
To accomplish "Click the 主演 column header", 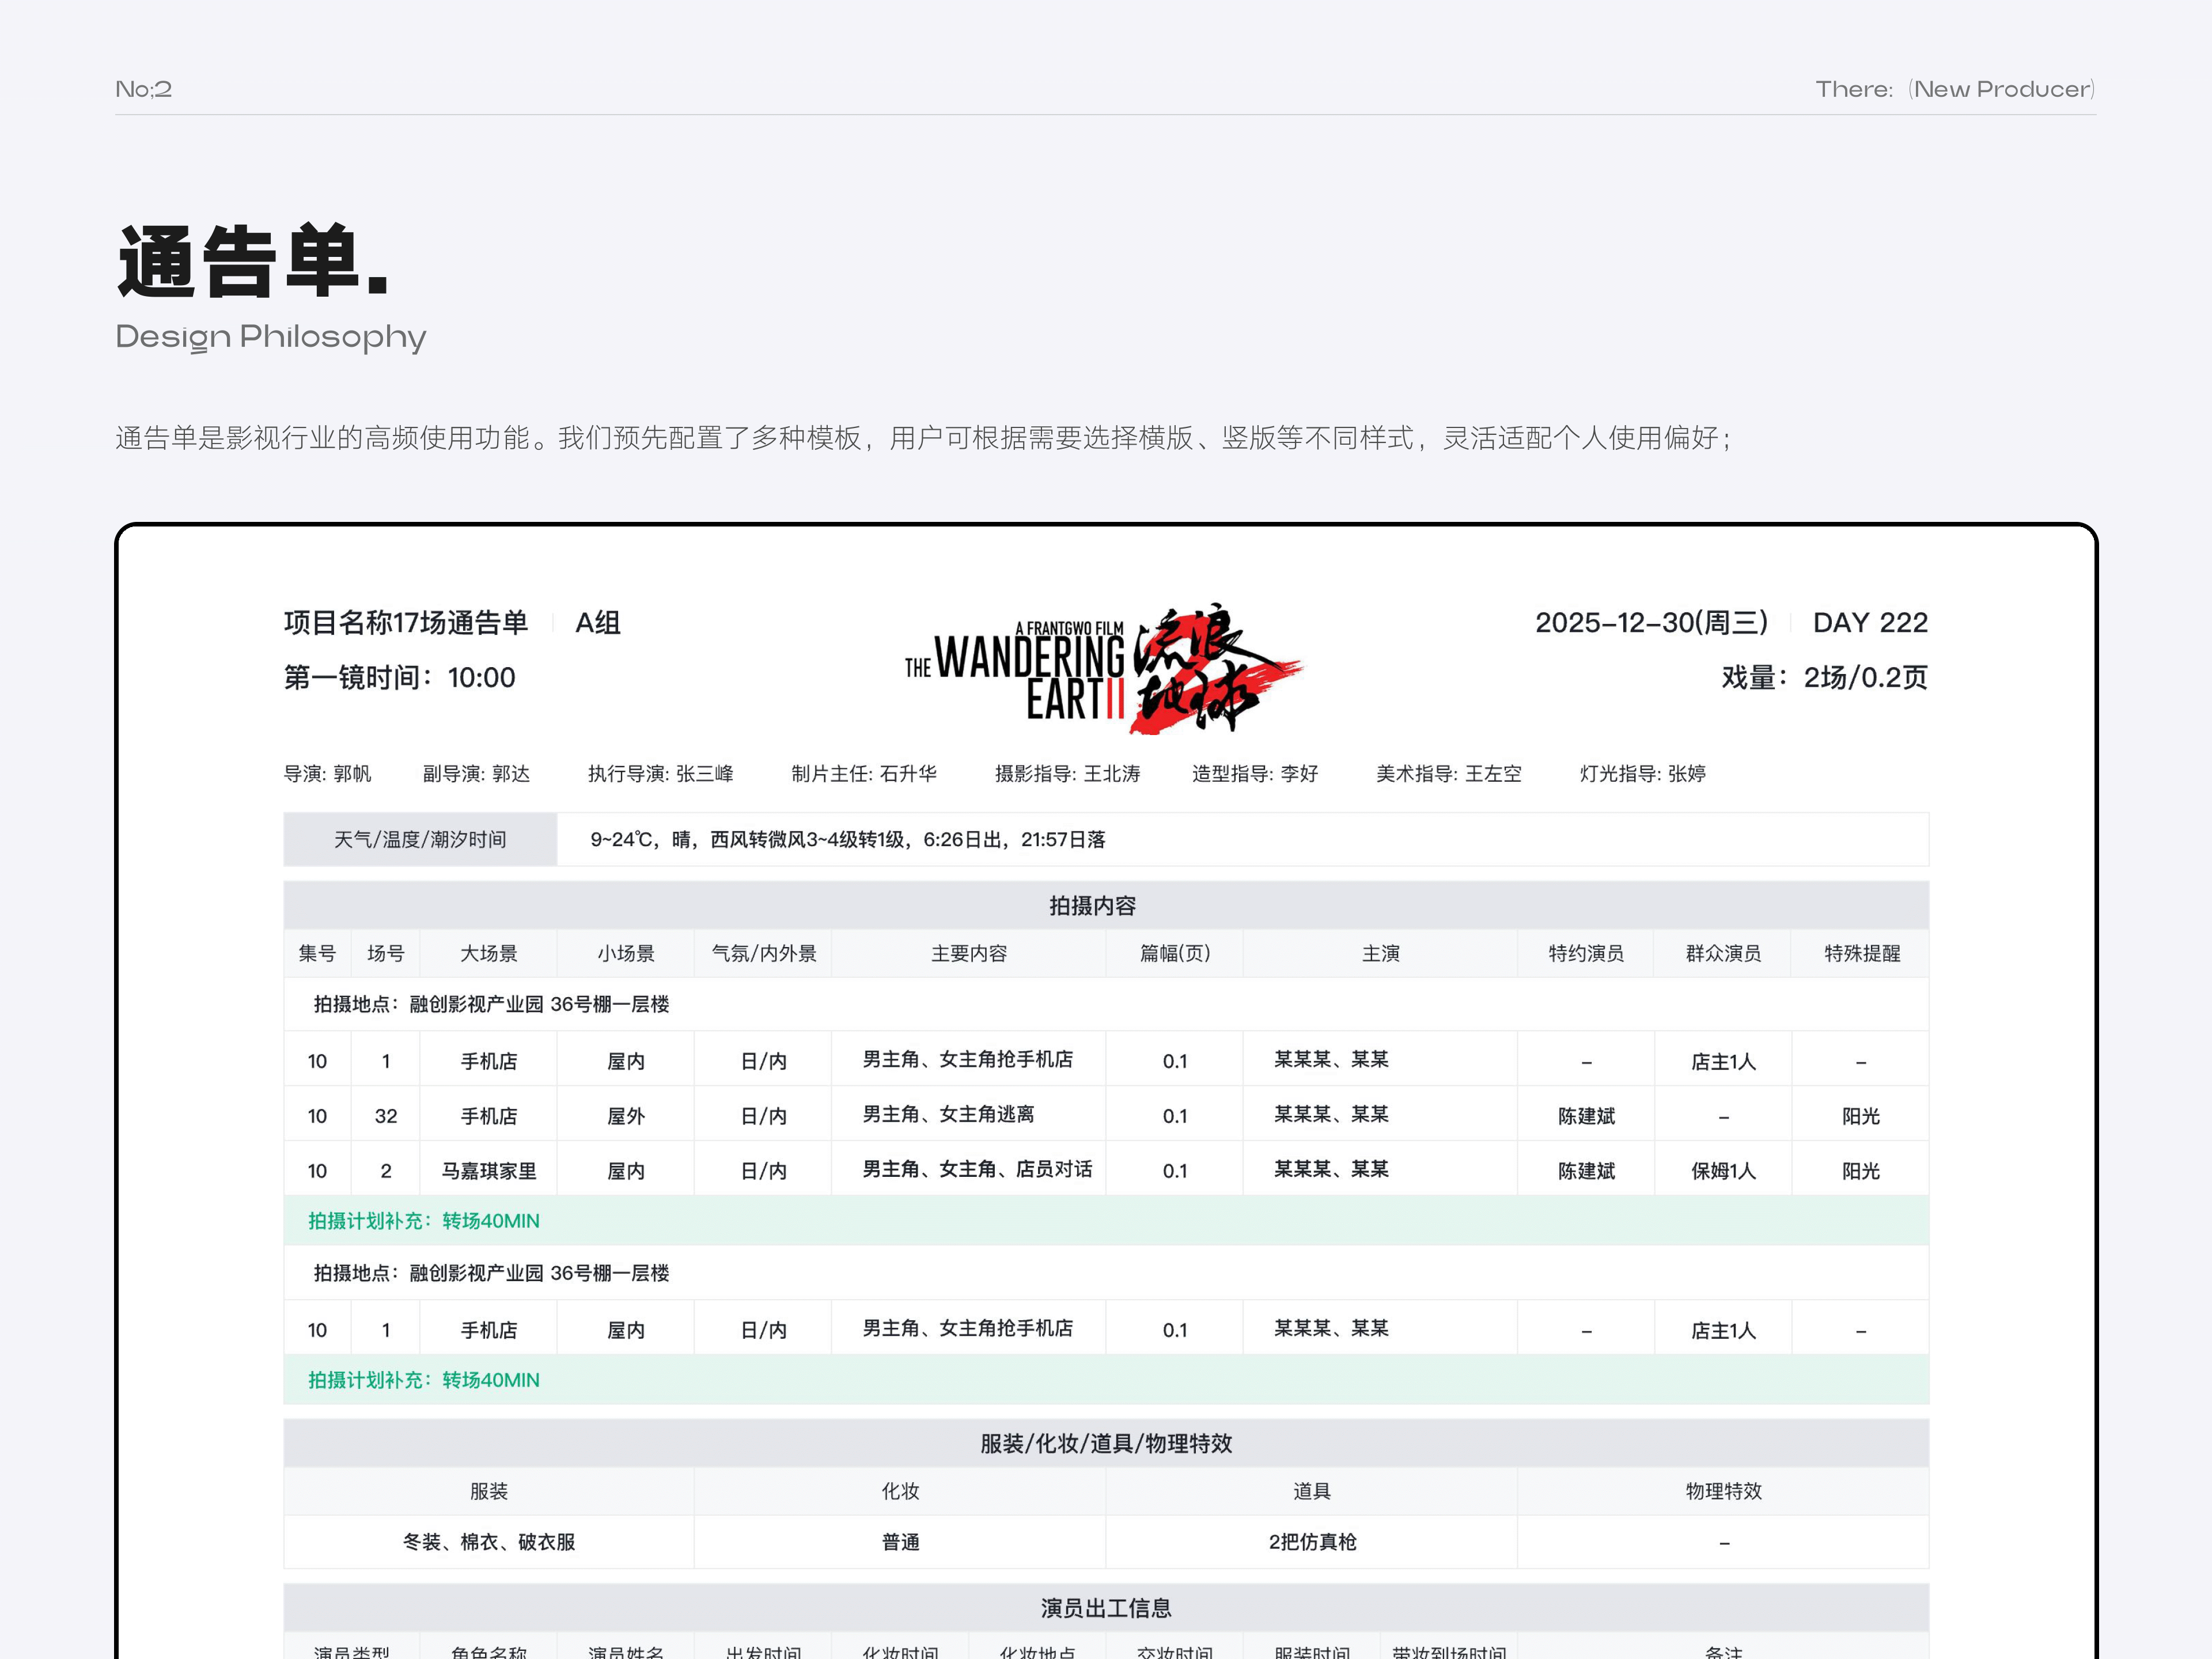I will pyautogui.click(x=1381, y=954).
